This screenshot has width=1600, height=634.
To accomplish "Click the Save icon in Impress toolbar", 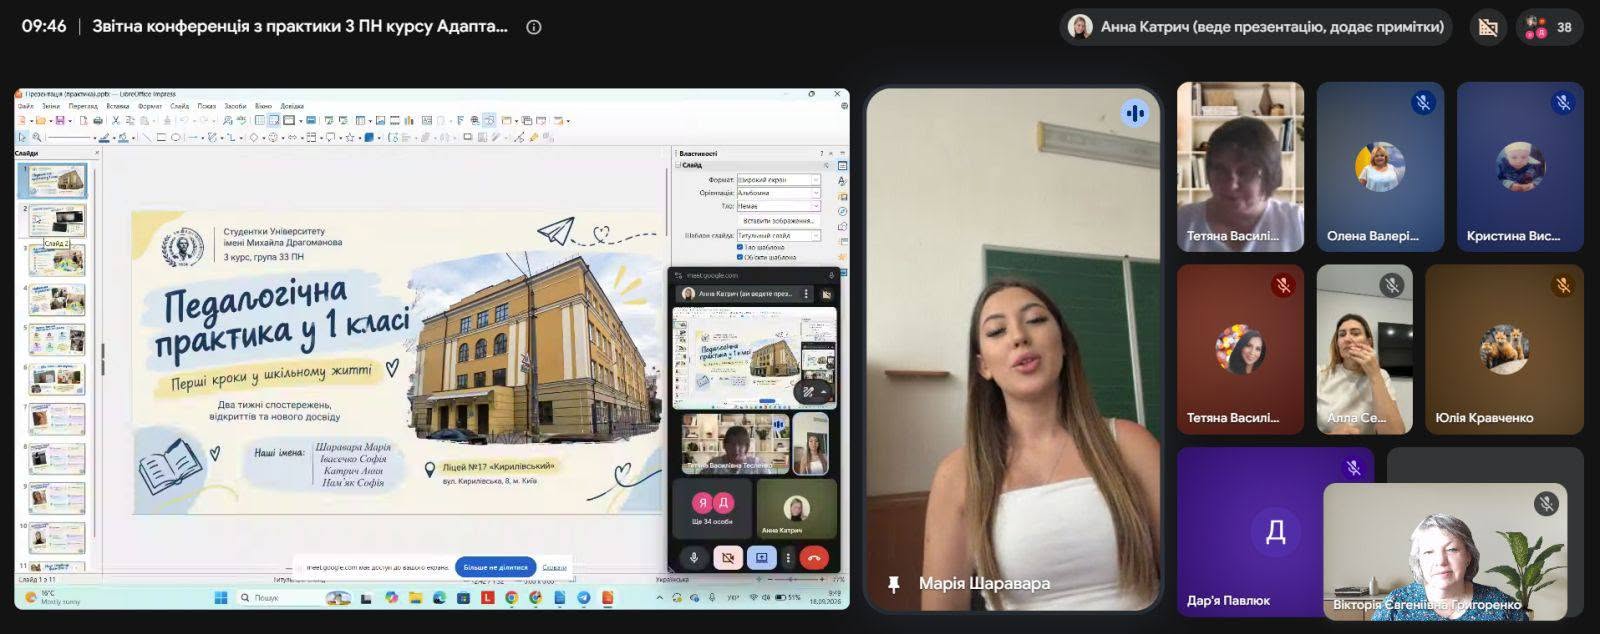I will pyautogui.click(x=60, y=121).
